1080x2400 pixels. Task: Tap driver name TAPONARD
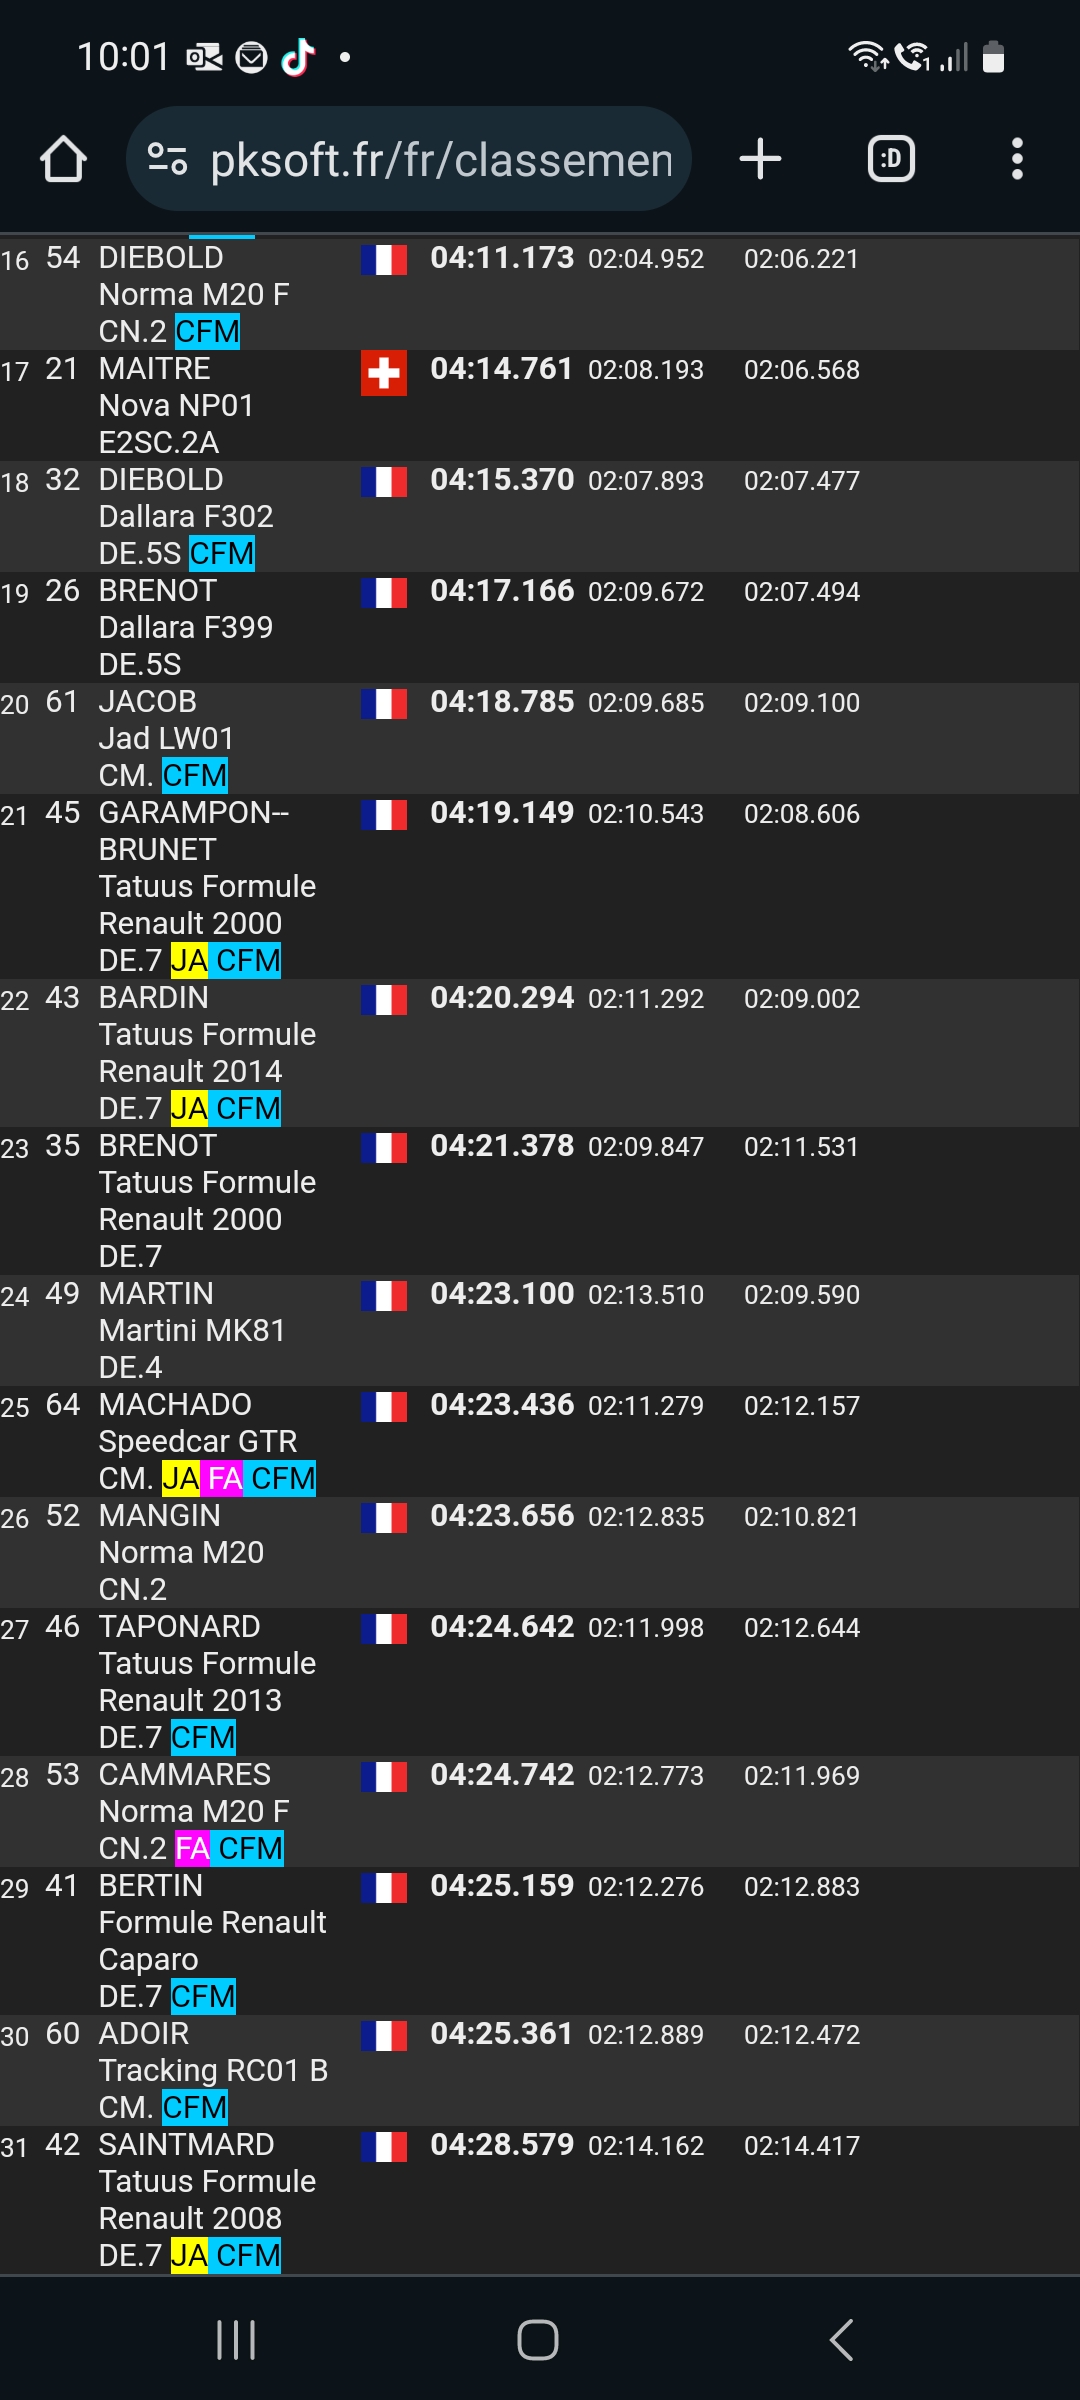(179, 1627)
